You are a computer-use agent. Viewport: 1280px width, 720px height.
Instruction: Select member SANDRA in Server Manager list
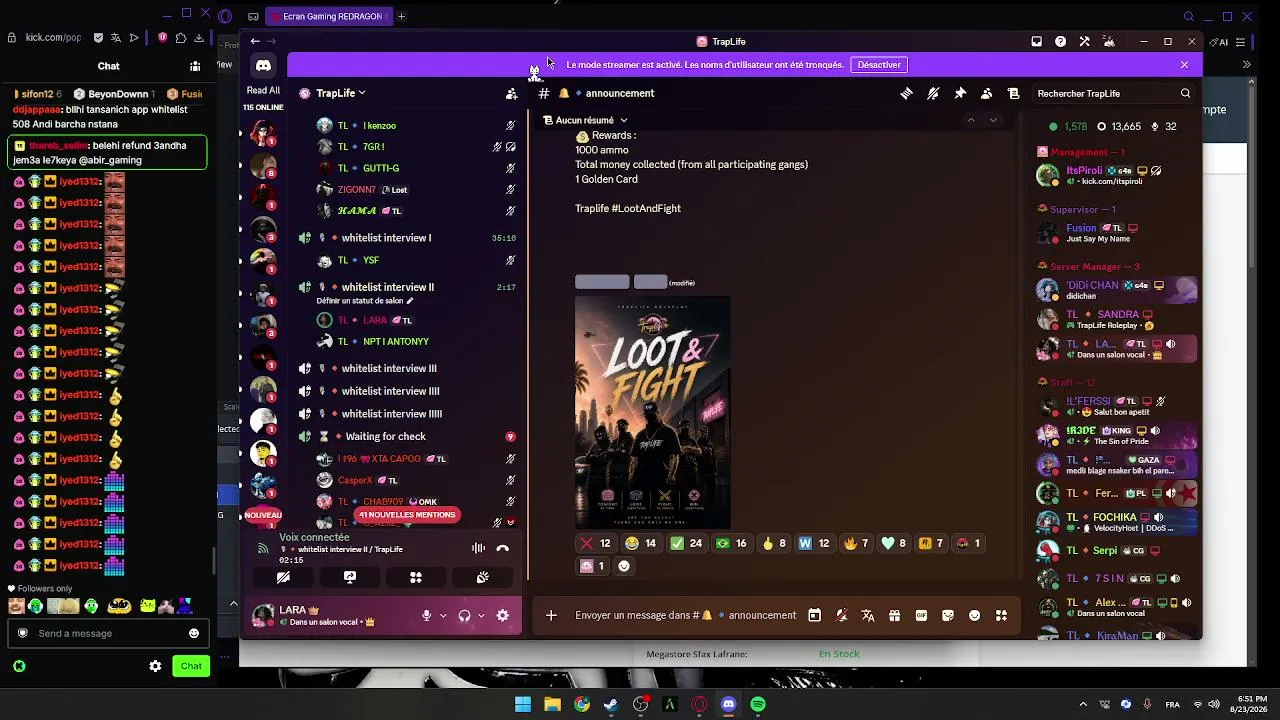pos(1116,319)
